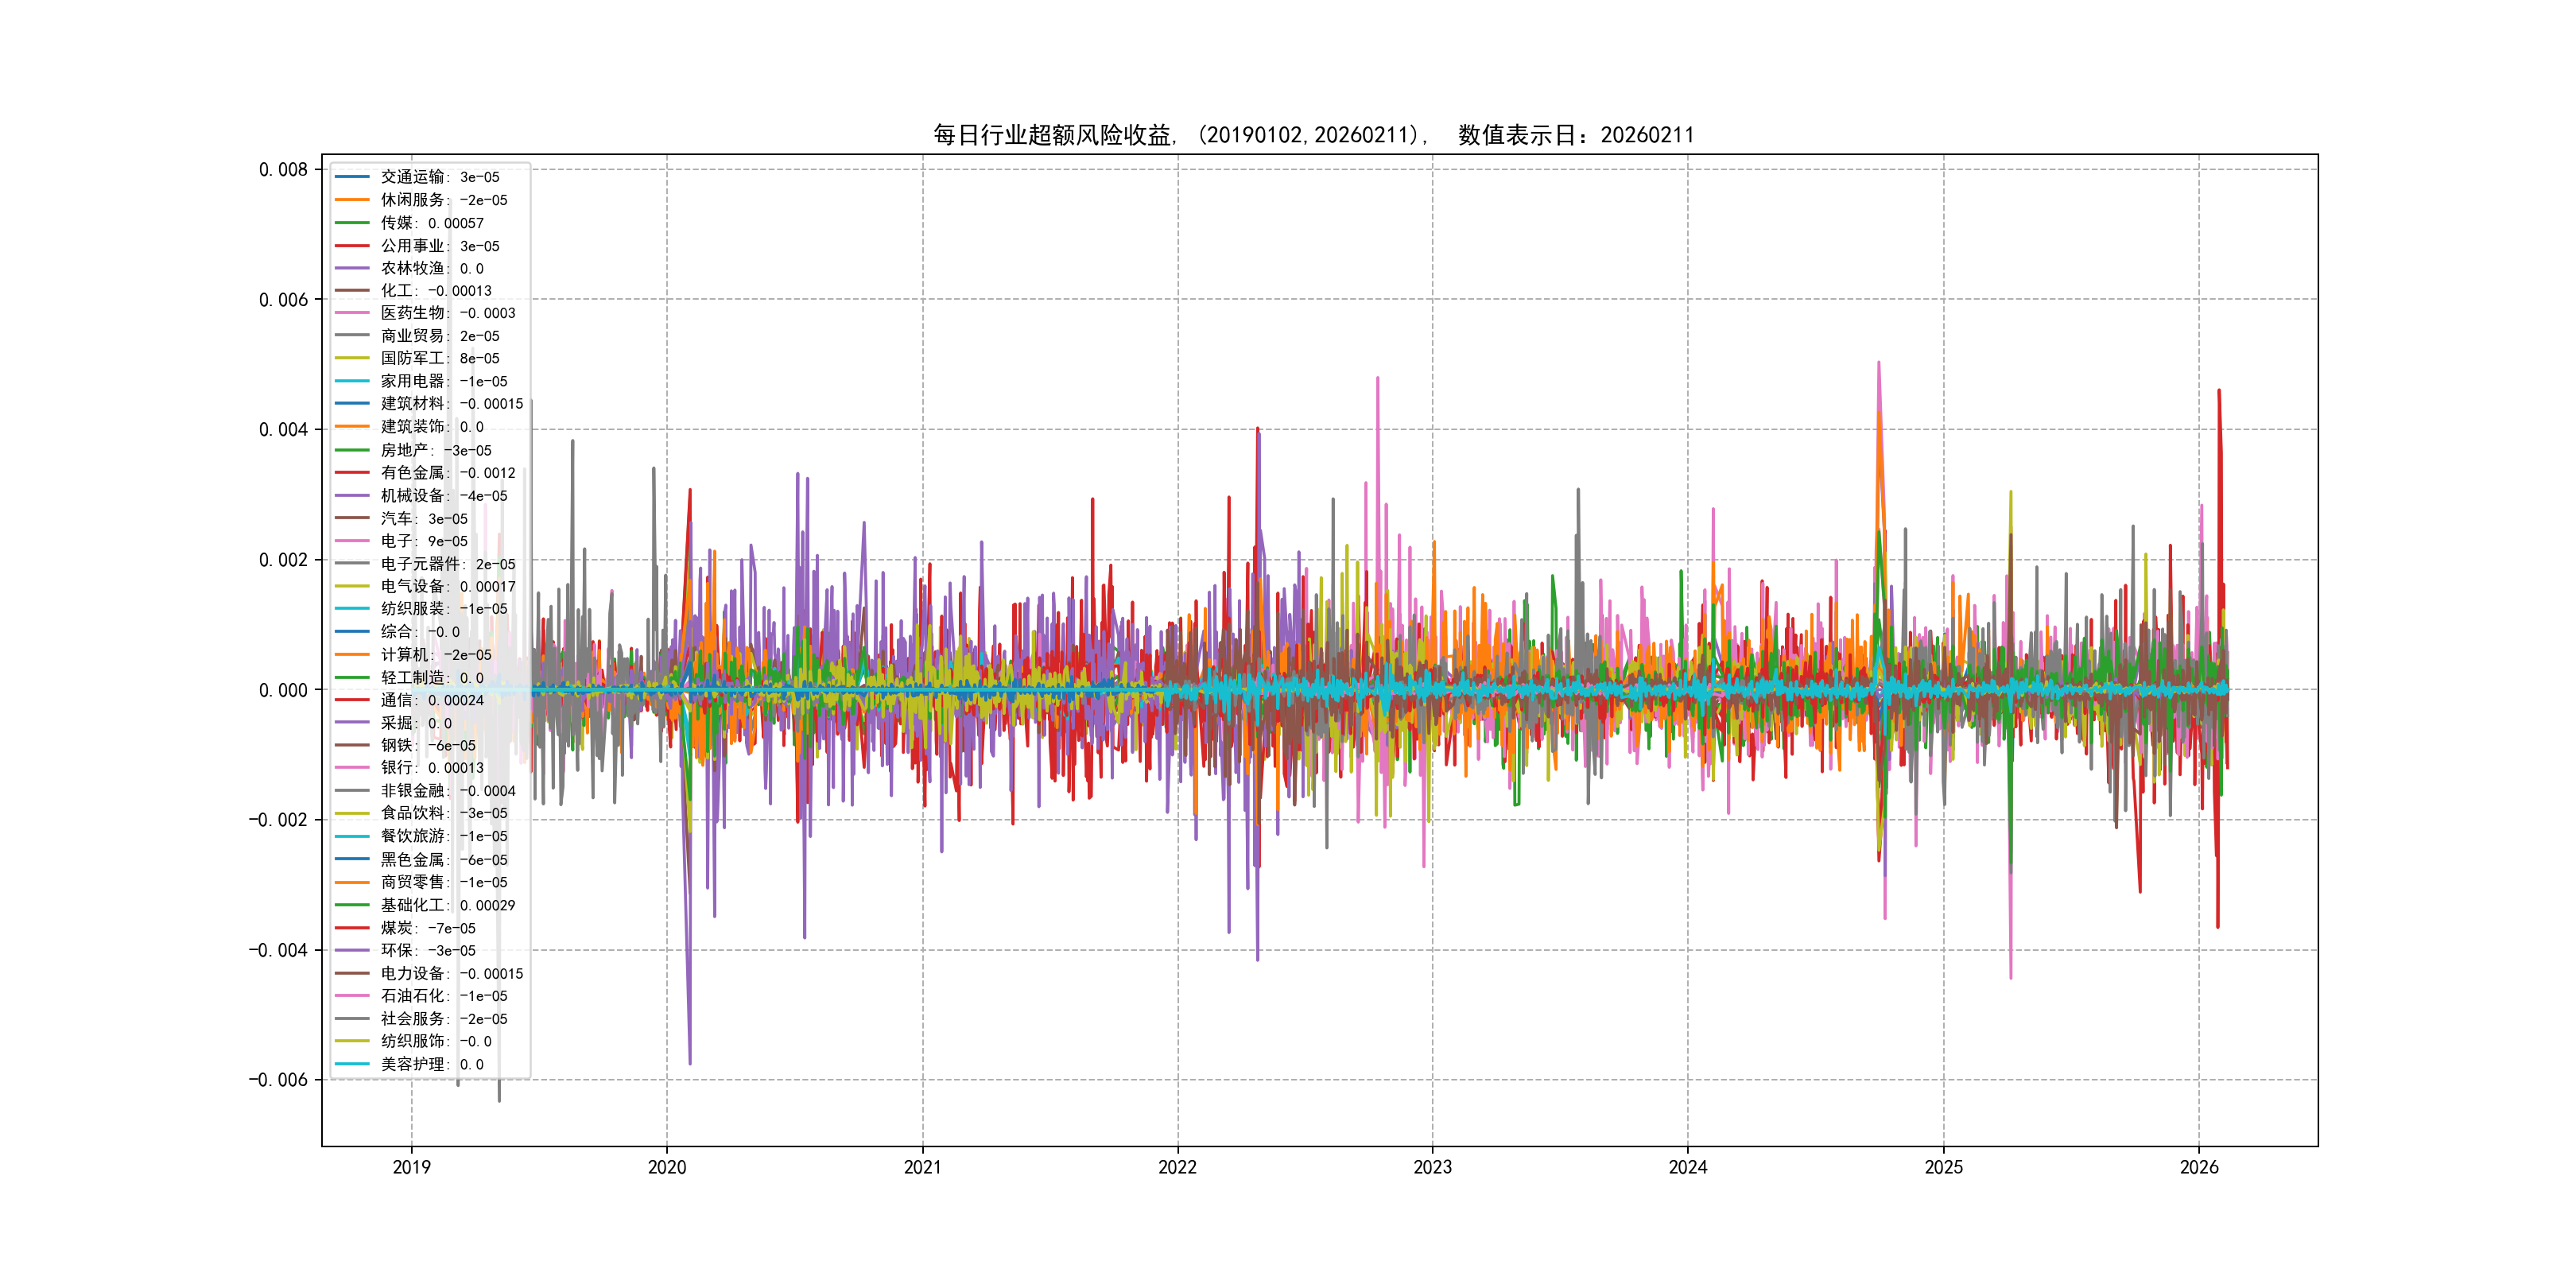
Task: Click the 2019 x-axis tick label
Action: coord(411,1167)
